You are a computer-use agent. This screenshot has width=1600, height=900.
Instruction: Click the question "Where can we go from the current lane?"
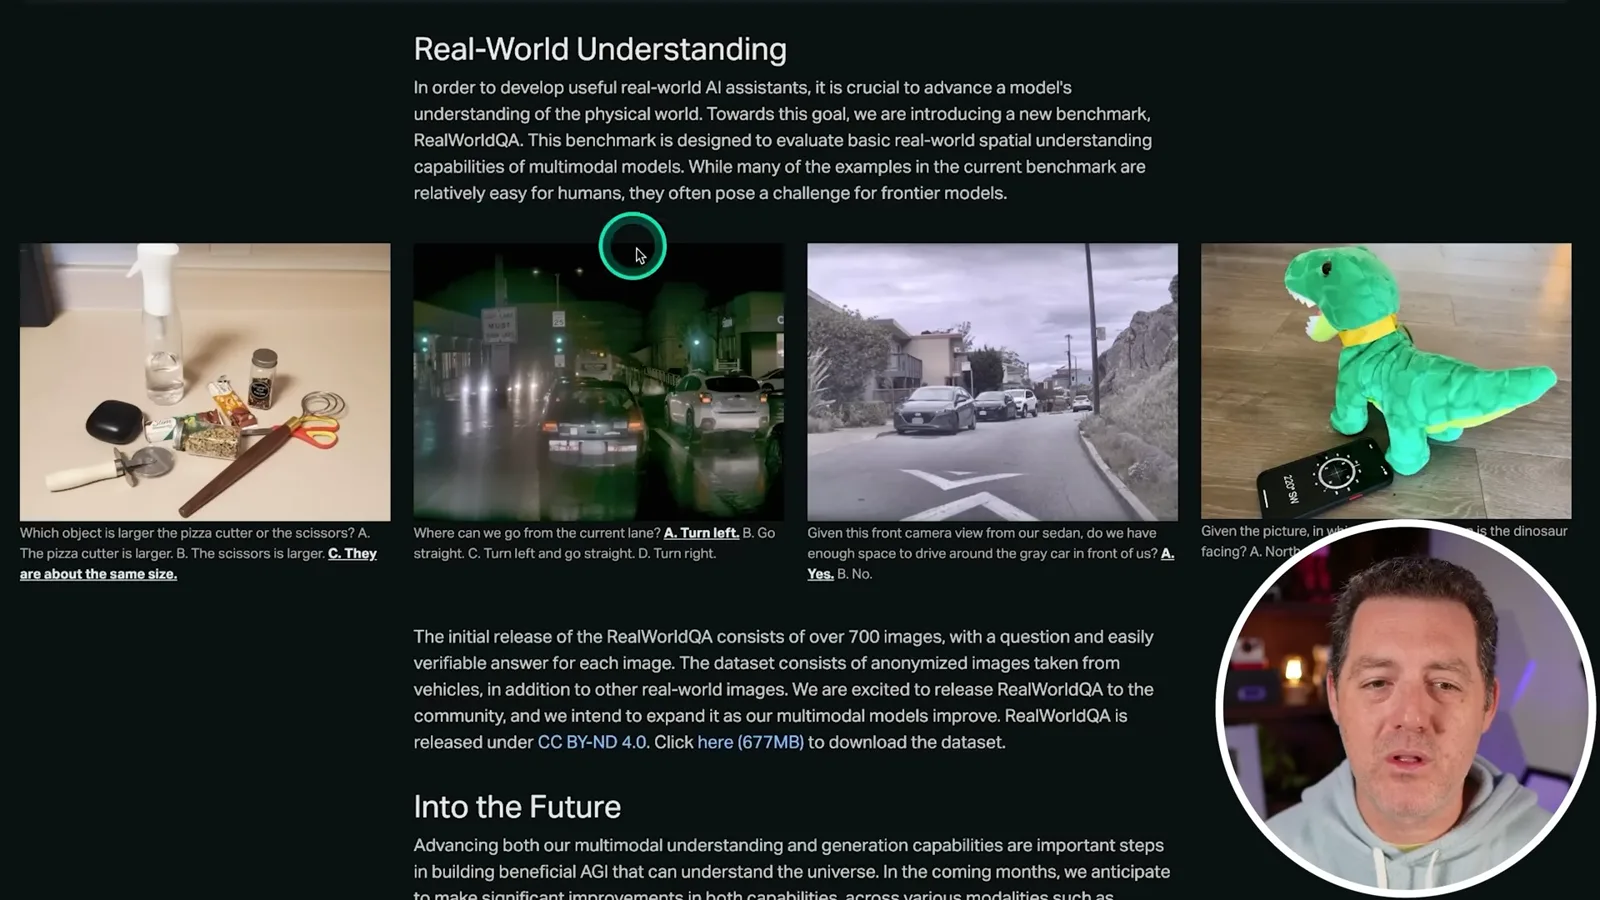pos(537,533)
